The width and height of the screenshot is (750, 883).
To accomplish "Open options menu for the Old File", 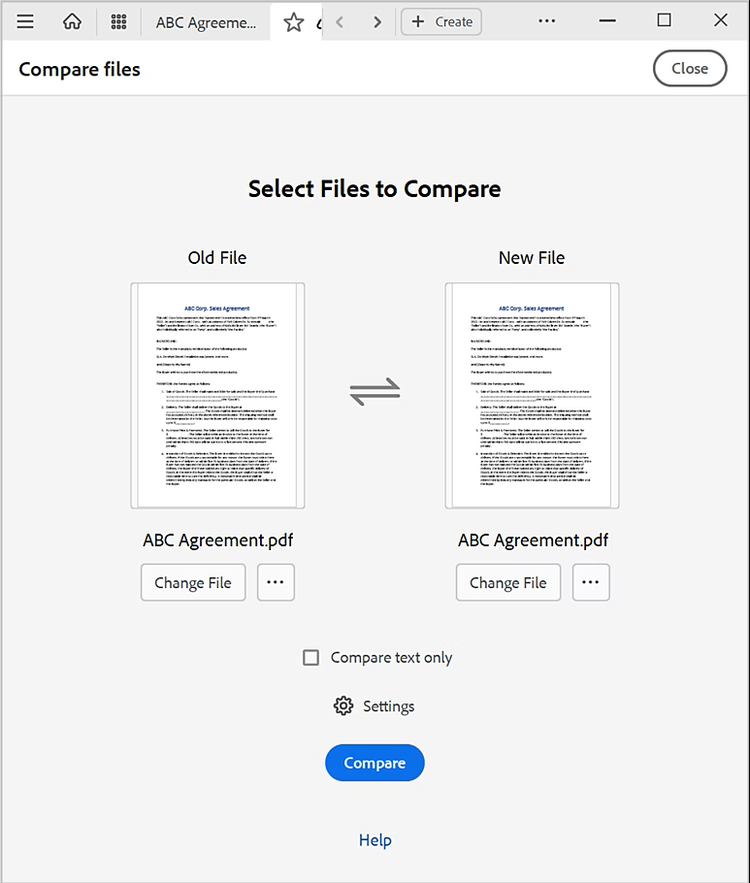I will [276, 582].
